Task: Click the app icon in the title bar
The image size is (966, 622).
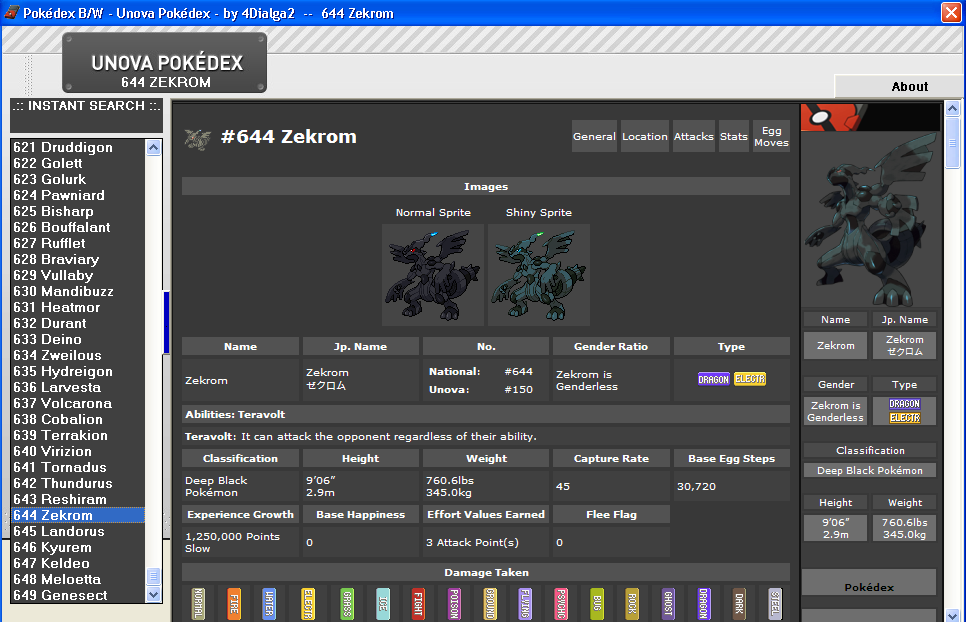Action: tap(11, 12)
